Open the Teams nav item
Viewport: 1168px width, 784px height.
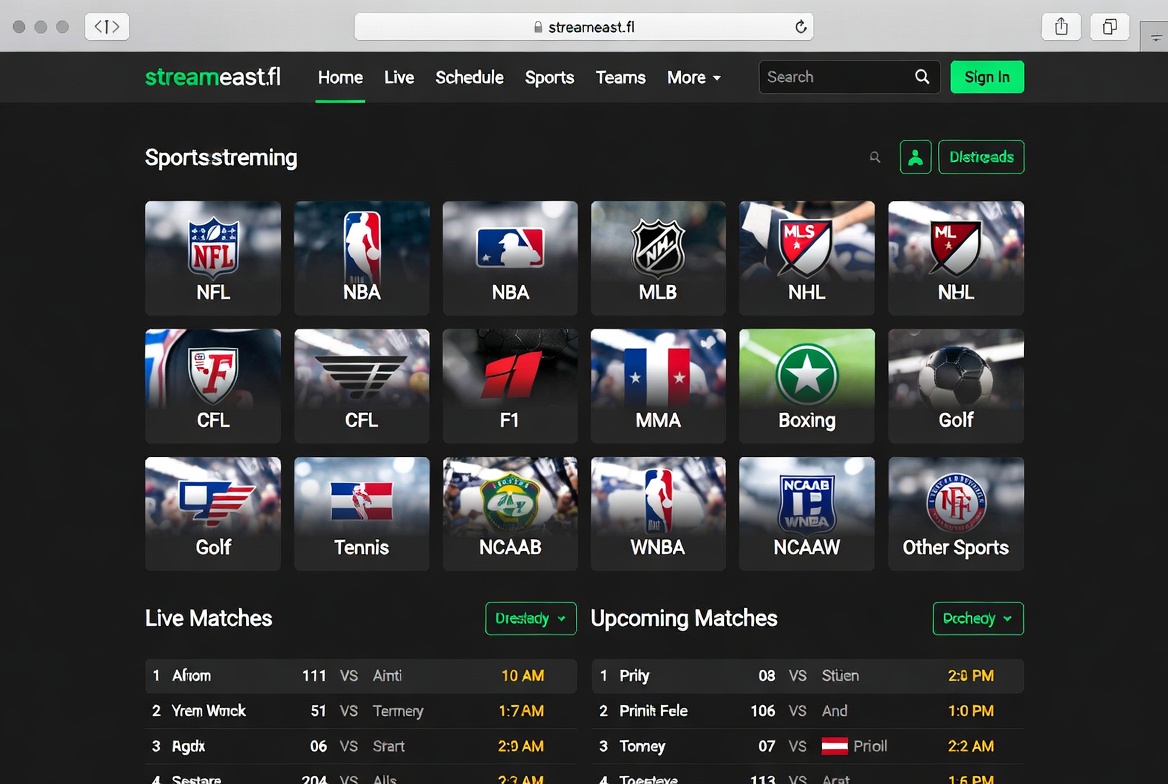click(620, 77)
